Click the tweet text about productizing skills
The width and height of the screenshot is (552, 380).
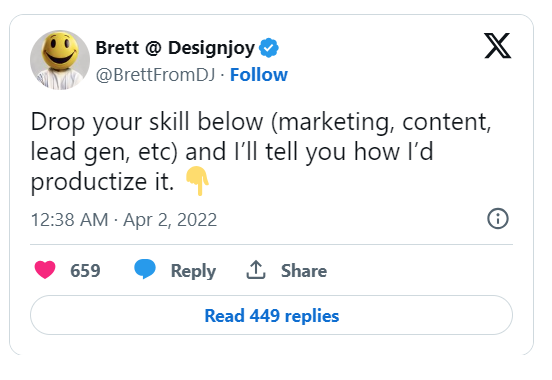click(x=261, y=152)
